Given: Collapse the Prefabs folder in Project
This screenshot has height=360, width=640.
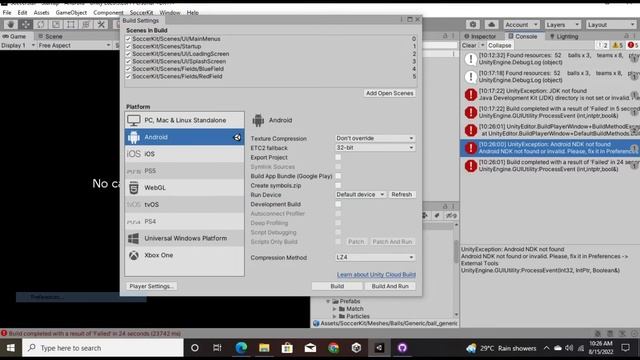Looking at the screenshot, I should point(328,301).
